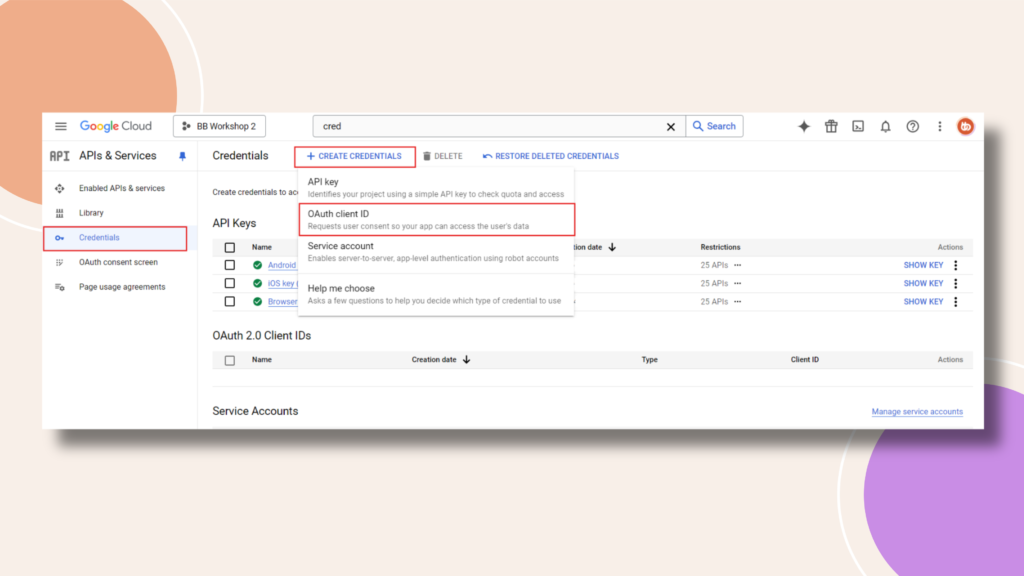
Task: Click the Enabled APIs & services icon
Action: click(x=59, y=189)
